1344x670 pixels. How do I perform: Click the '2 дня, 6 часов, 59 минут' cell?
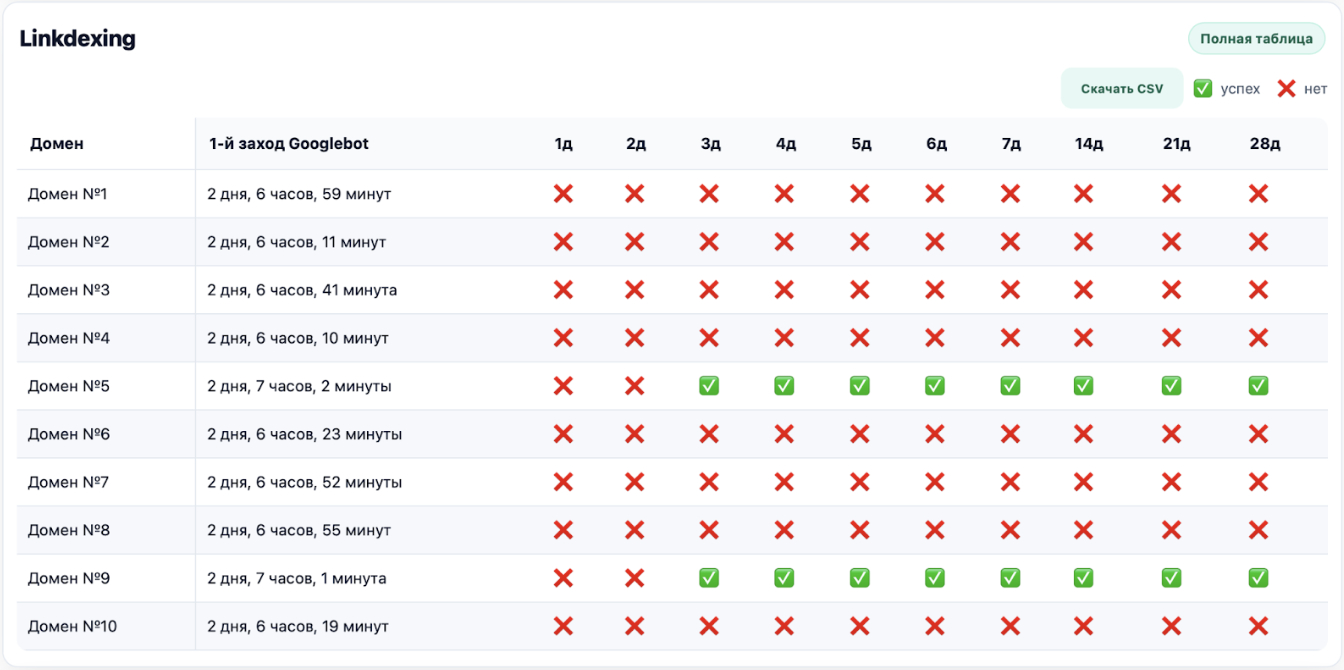coord(299,194)
